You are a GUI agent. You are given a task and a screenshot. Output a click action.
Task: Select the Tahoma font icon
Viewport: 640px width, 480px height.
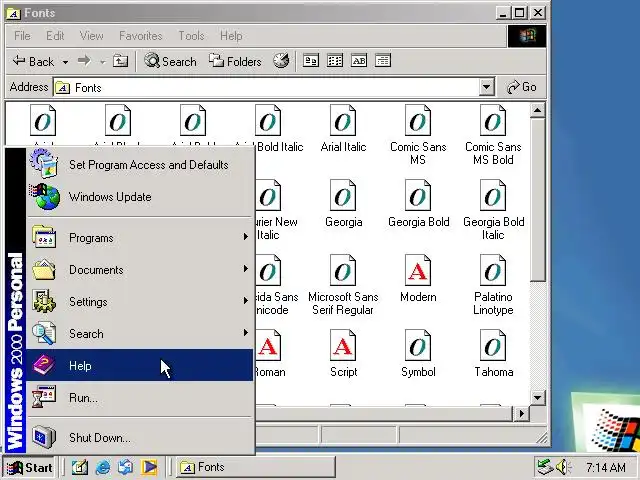click(x=493, y=346)
